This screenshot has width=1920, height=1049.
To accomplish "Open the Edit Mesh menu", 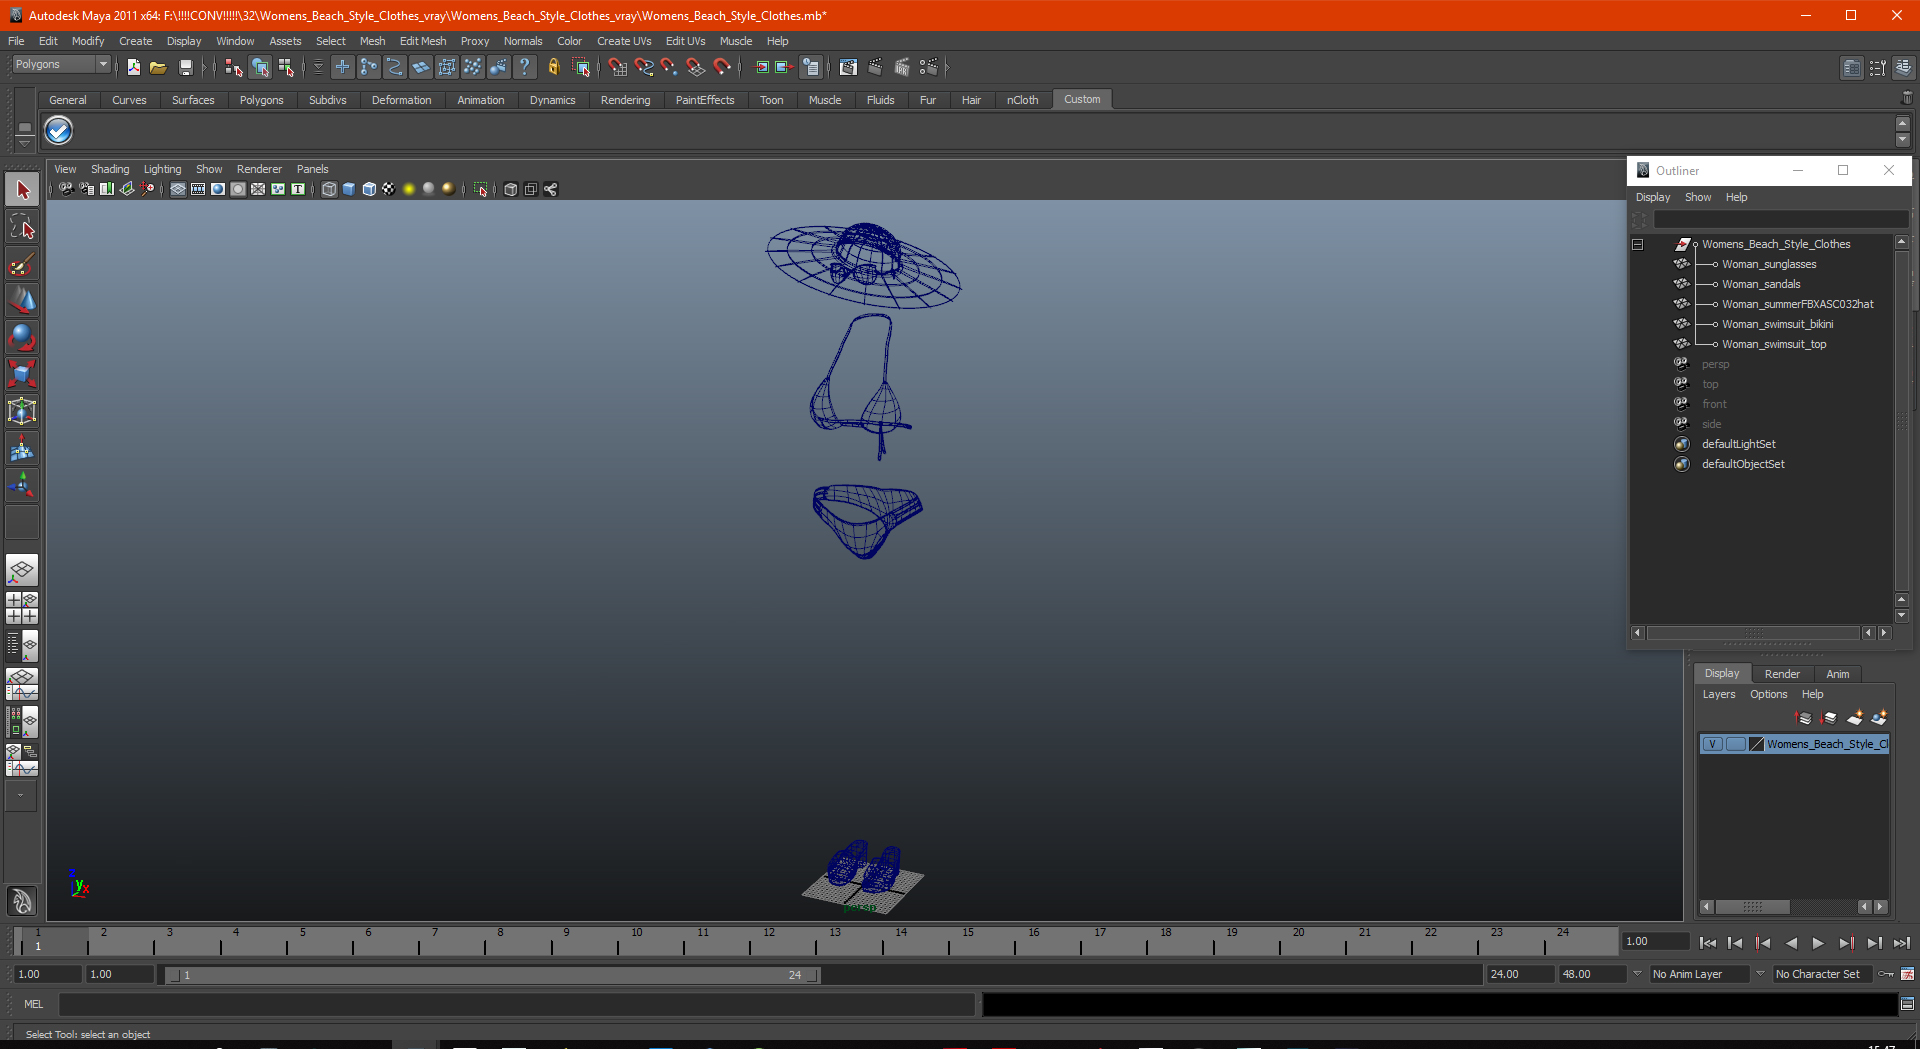I will tap(422, 41).
